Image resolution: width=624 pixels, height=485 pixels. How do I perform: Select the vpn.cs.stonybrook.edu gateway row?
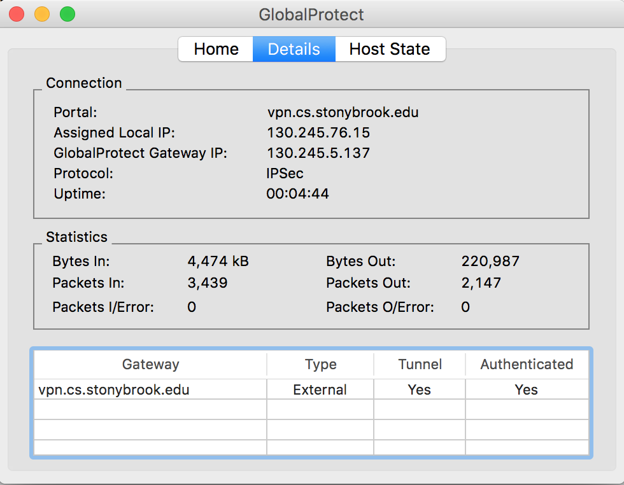311,390
